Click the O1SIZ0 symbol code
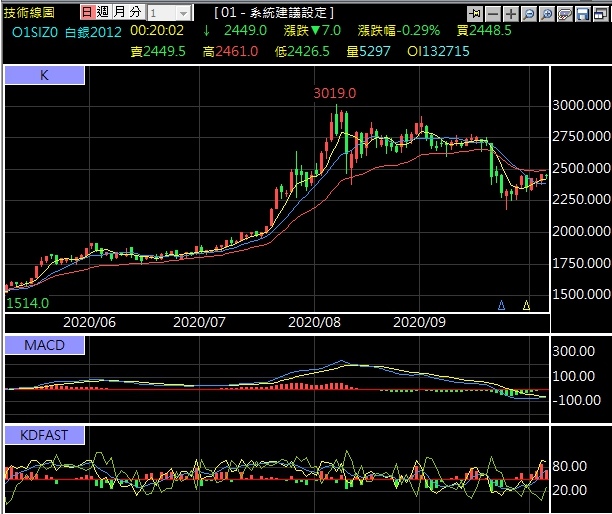Screen dimensions: 612x514 [x=35, y=32]
